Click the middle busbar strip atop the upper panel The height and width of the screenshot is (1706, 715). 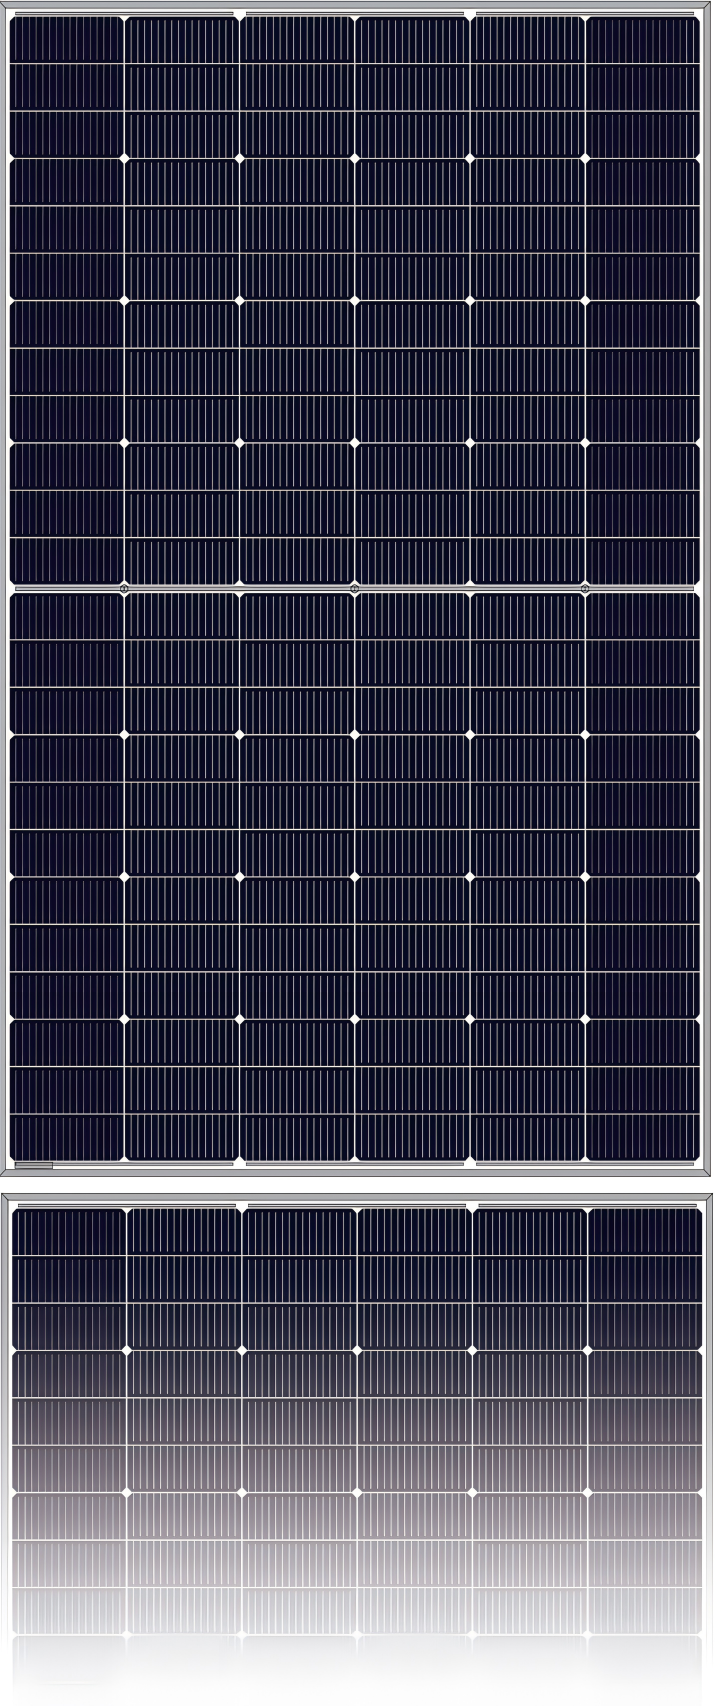[x=355, y=14]
